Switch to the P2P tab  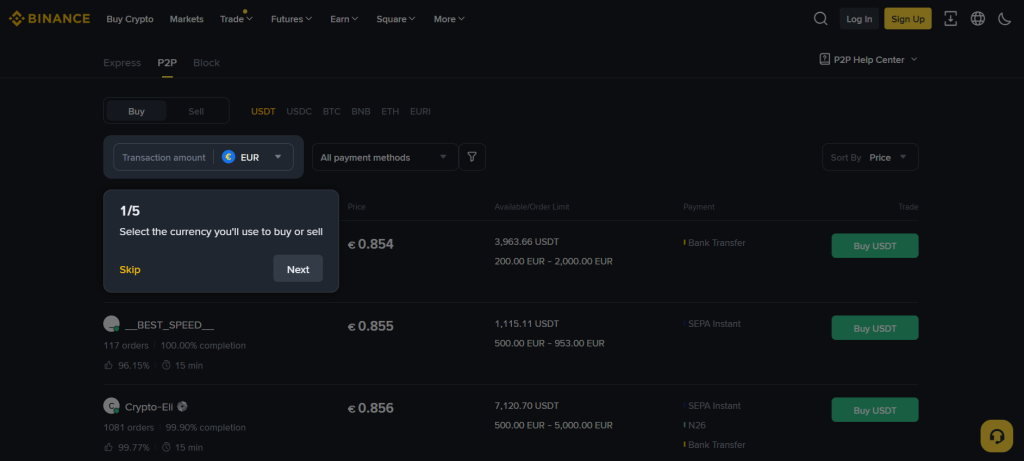click(167, 63)
